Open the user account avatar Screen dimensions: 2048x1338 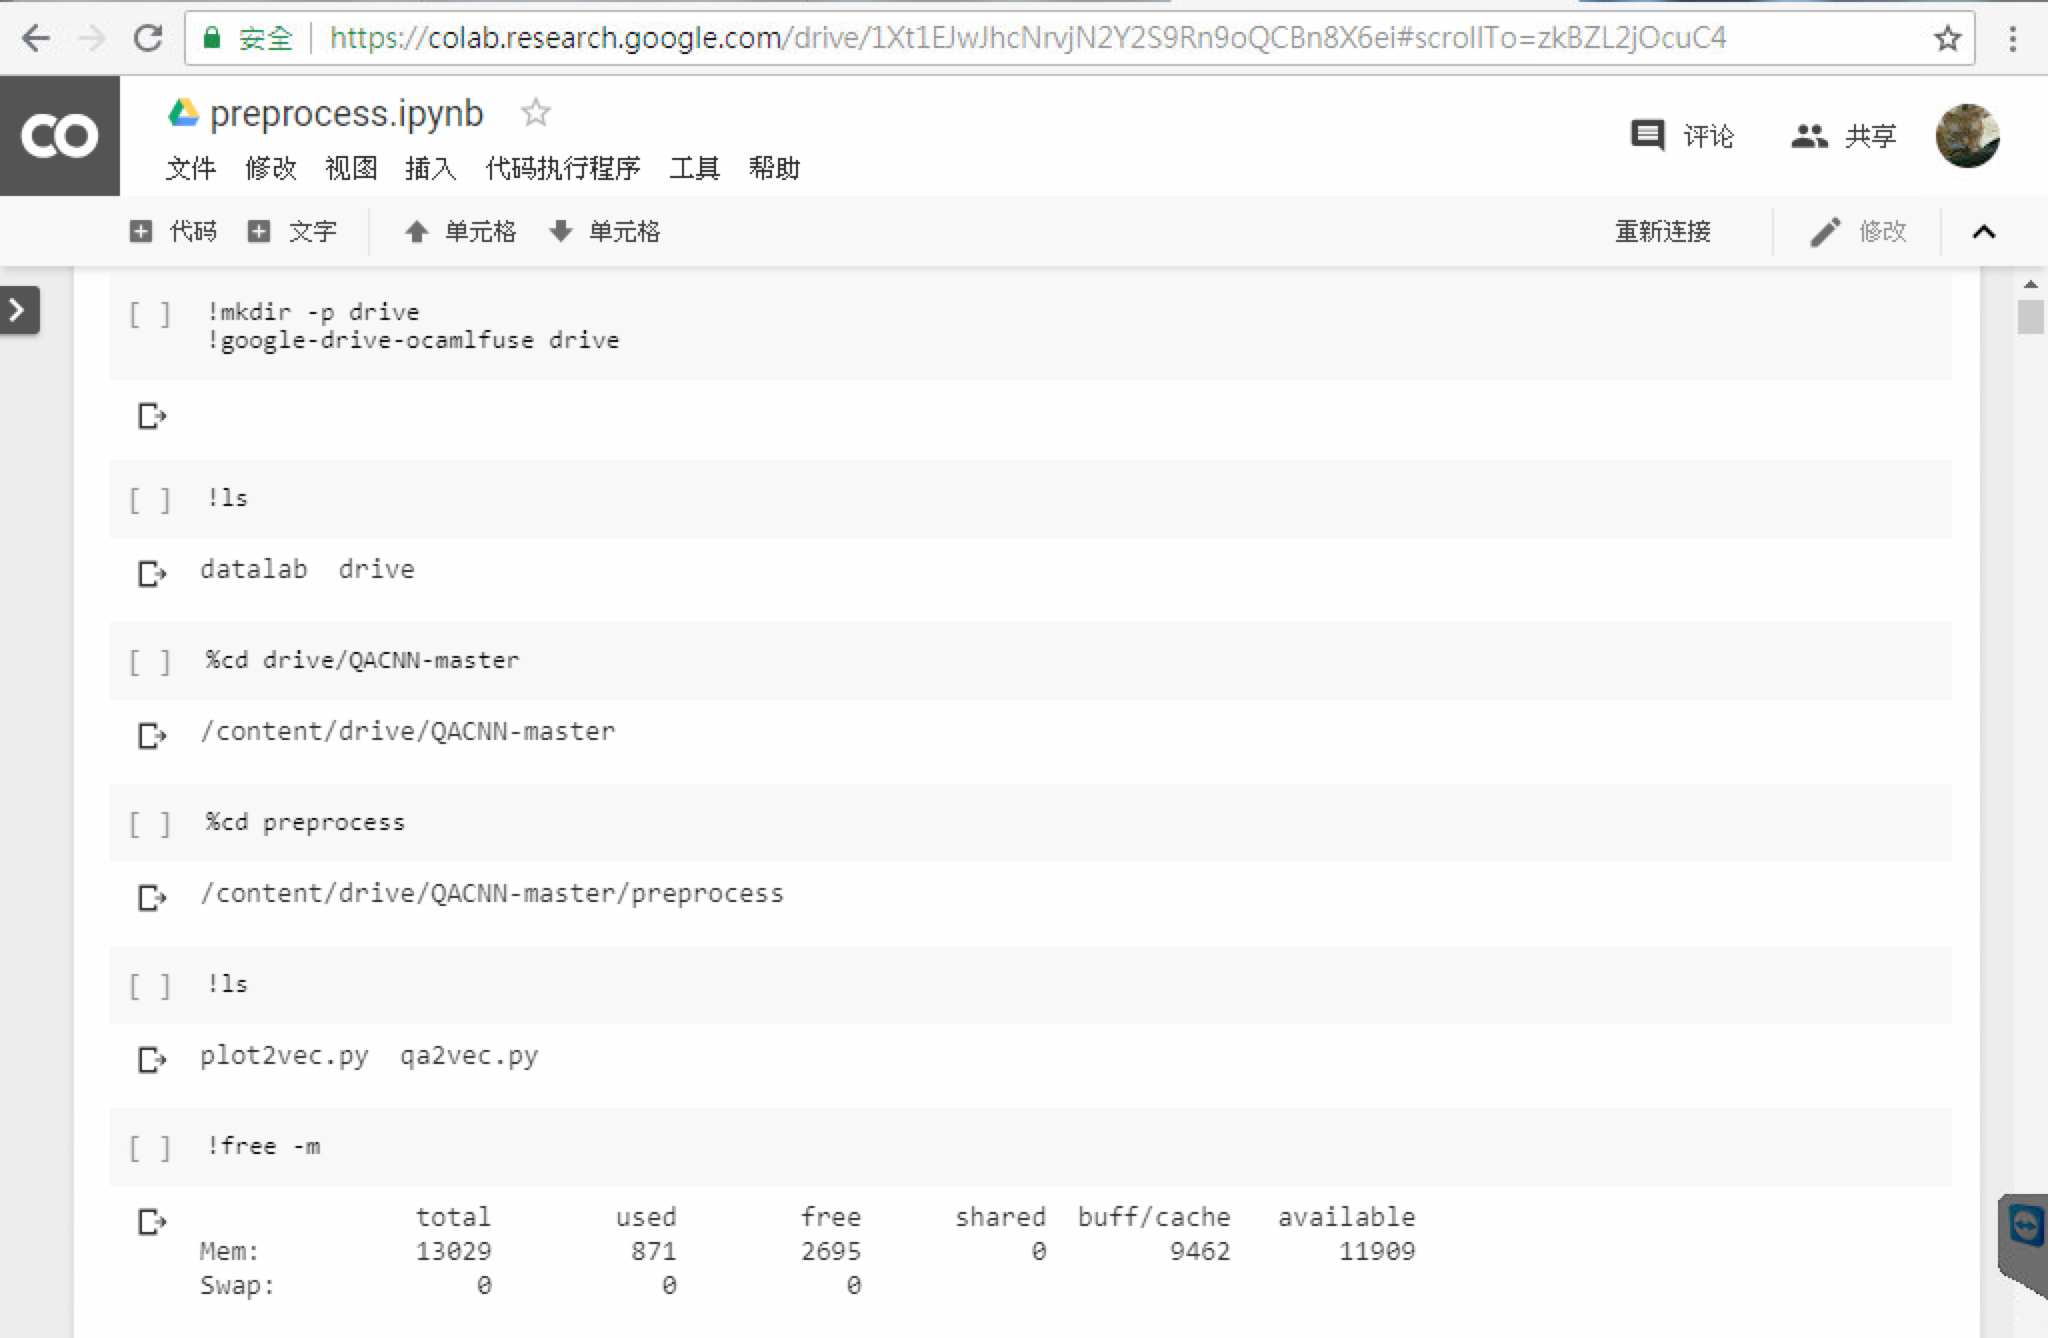coord(1966,136)
